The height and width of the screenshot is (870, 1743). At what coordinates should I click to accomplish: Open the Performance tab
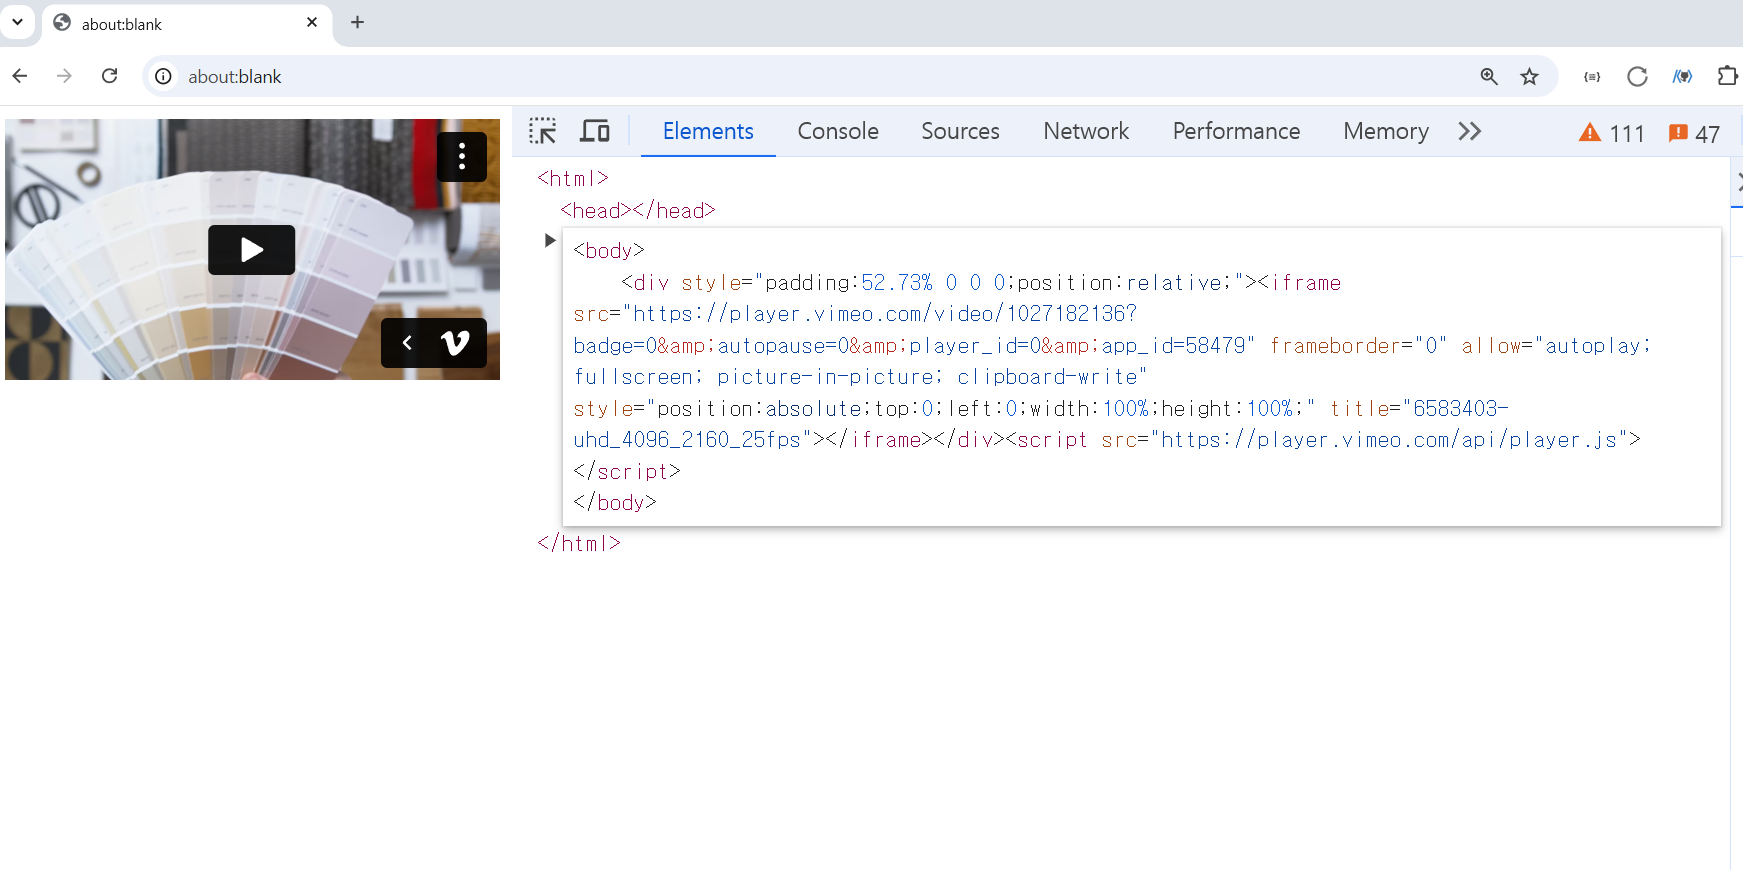click(1236, 131)
